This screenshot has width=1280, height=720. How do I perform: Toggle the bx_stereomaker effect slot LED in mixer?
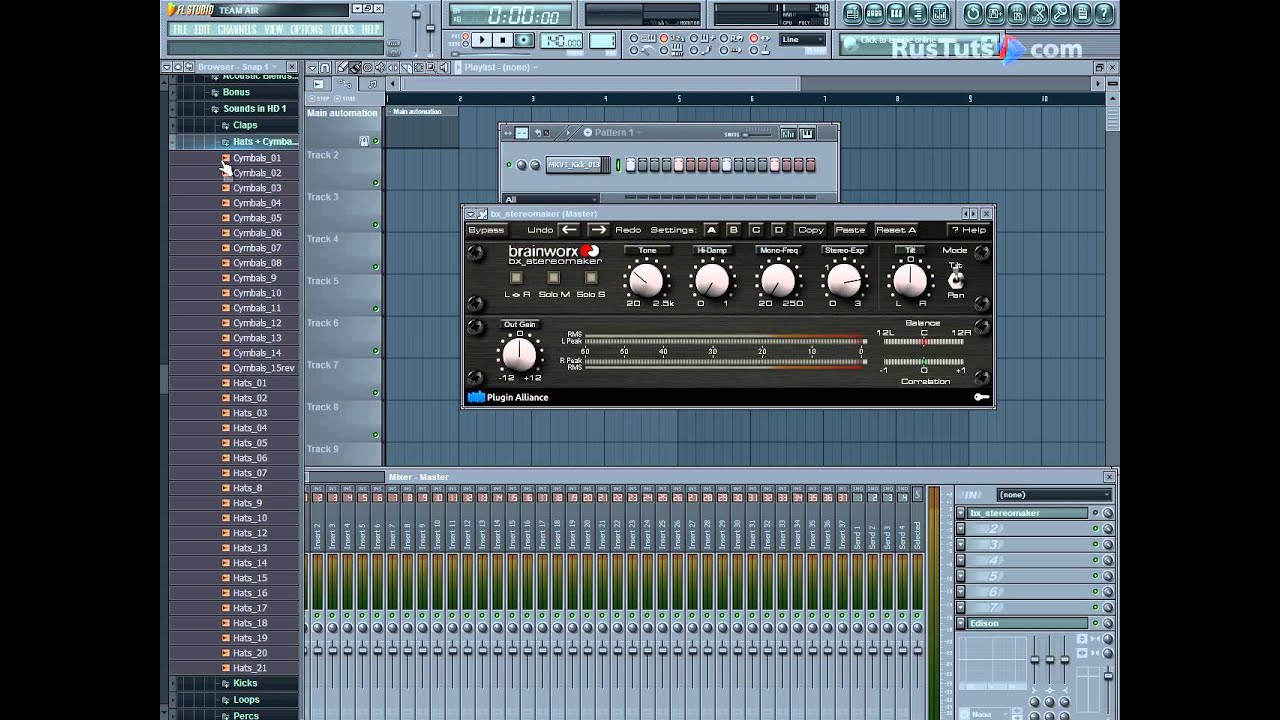[1095, 513]
